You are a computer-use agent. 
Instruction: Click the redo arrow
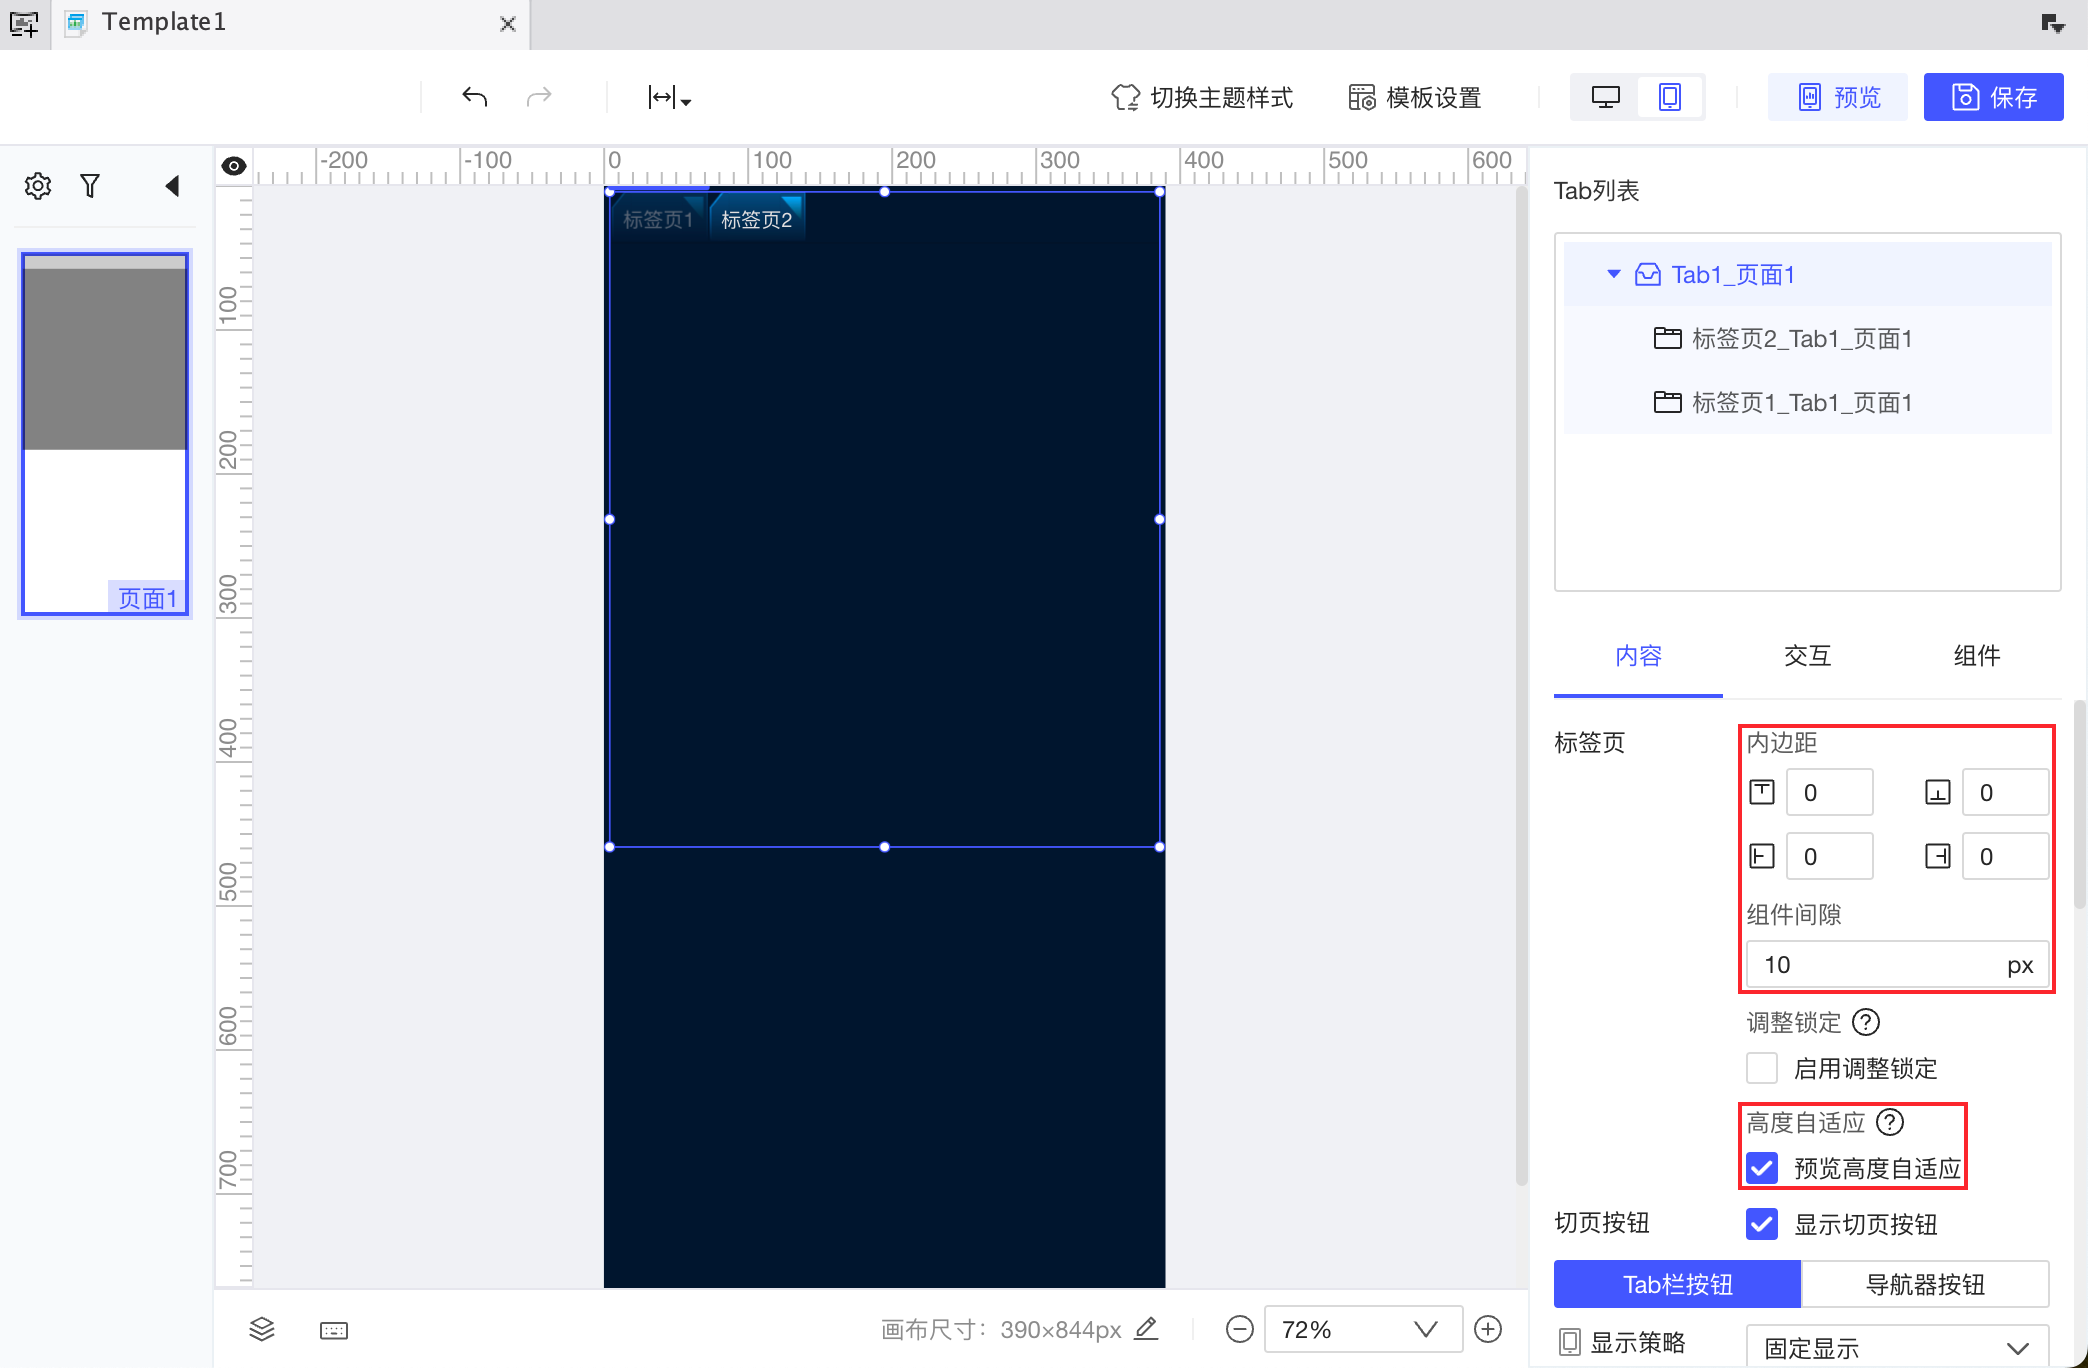(539, 97)
